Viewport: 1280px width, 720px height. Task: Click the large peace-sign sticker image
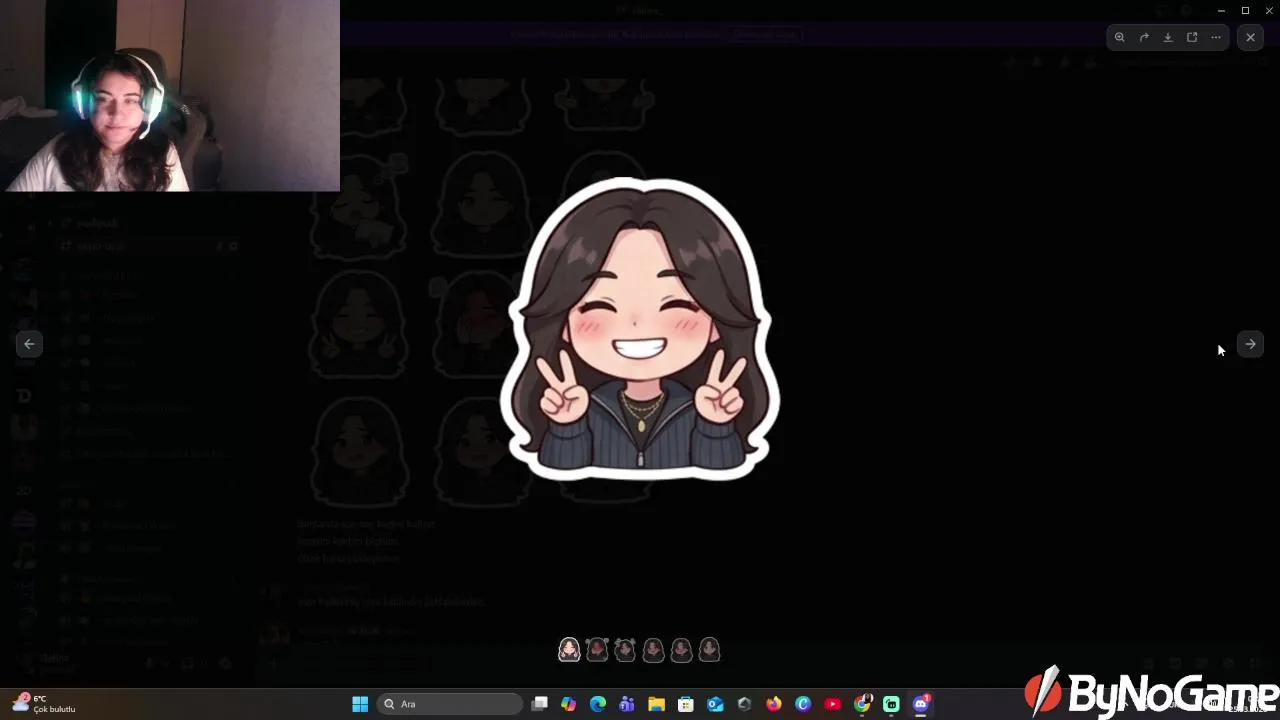click(640, 329)
